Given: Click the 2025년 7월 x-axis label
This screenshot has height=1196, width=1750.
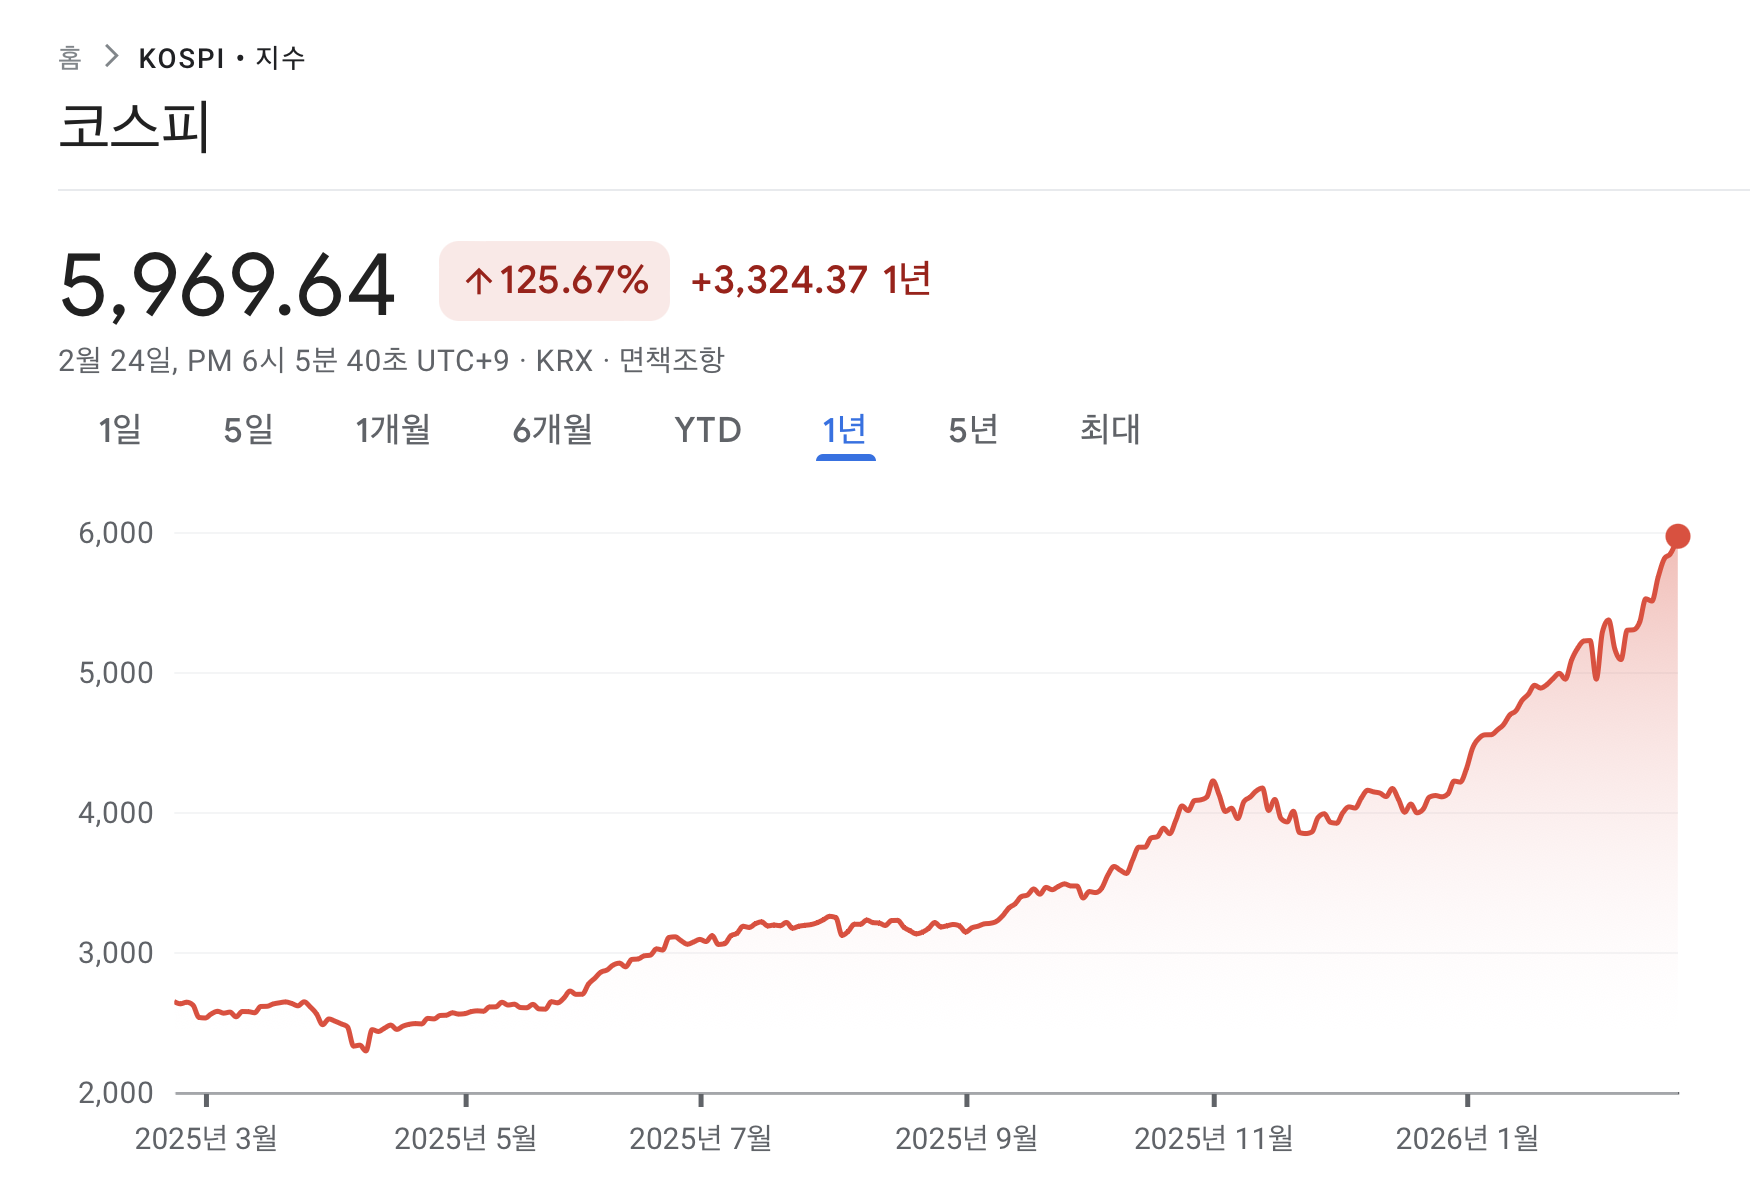Looking at the screenshot, I should [700, 1138].
